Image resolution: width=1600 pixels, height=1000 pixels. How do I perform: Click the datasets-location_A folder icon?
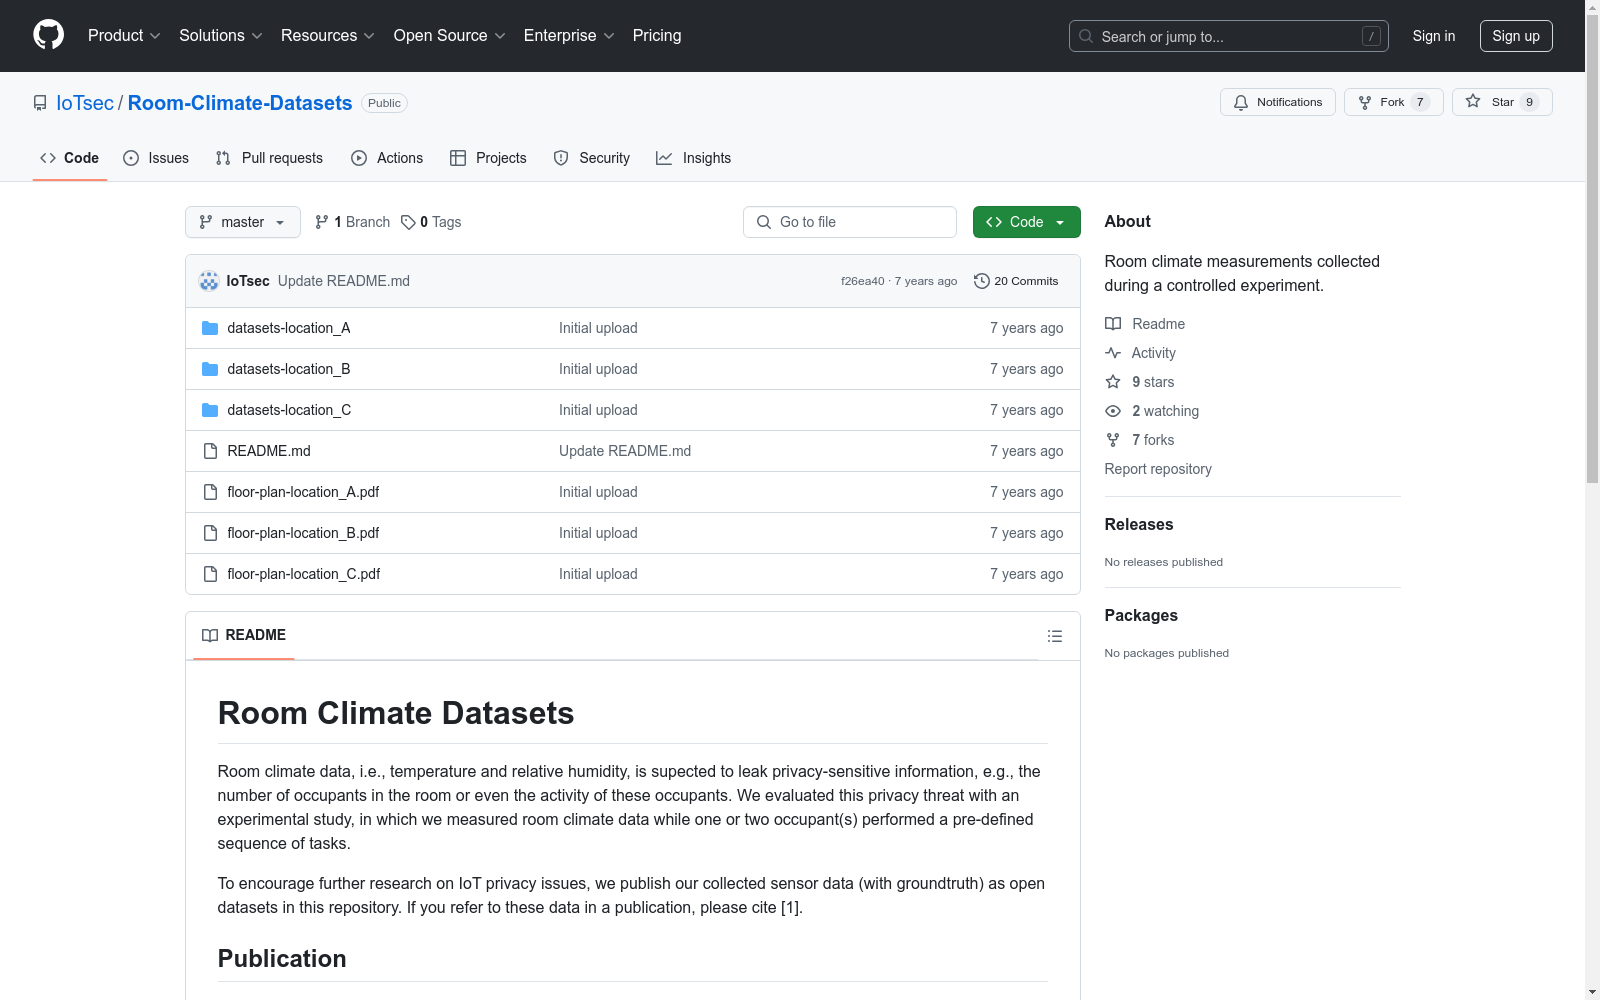pyautogui.click(x=210, y=328)
